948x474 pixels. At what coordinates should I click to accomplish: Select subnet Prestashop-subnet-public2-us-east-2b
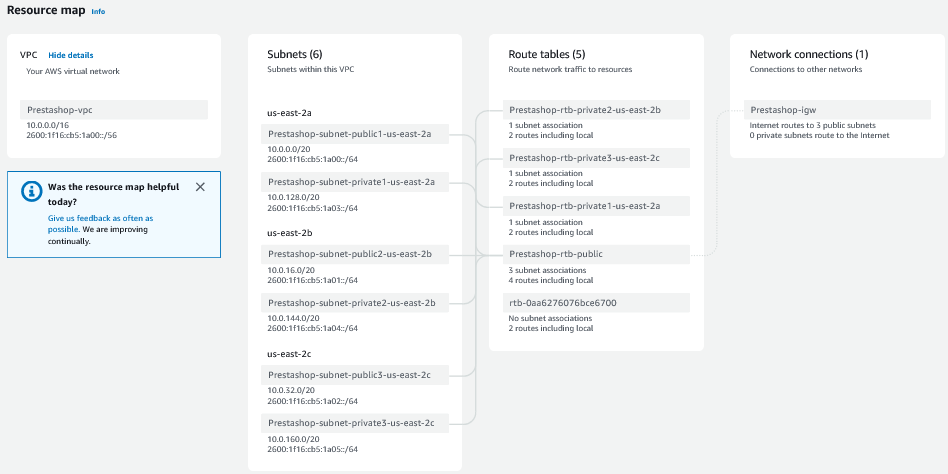[x=350, y=254]
